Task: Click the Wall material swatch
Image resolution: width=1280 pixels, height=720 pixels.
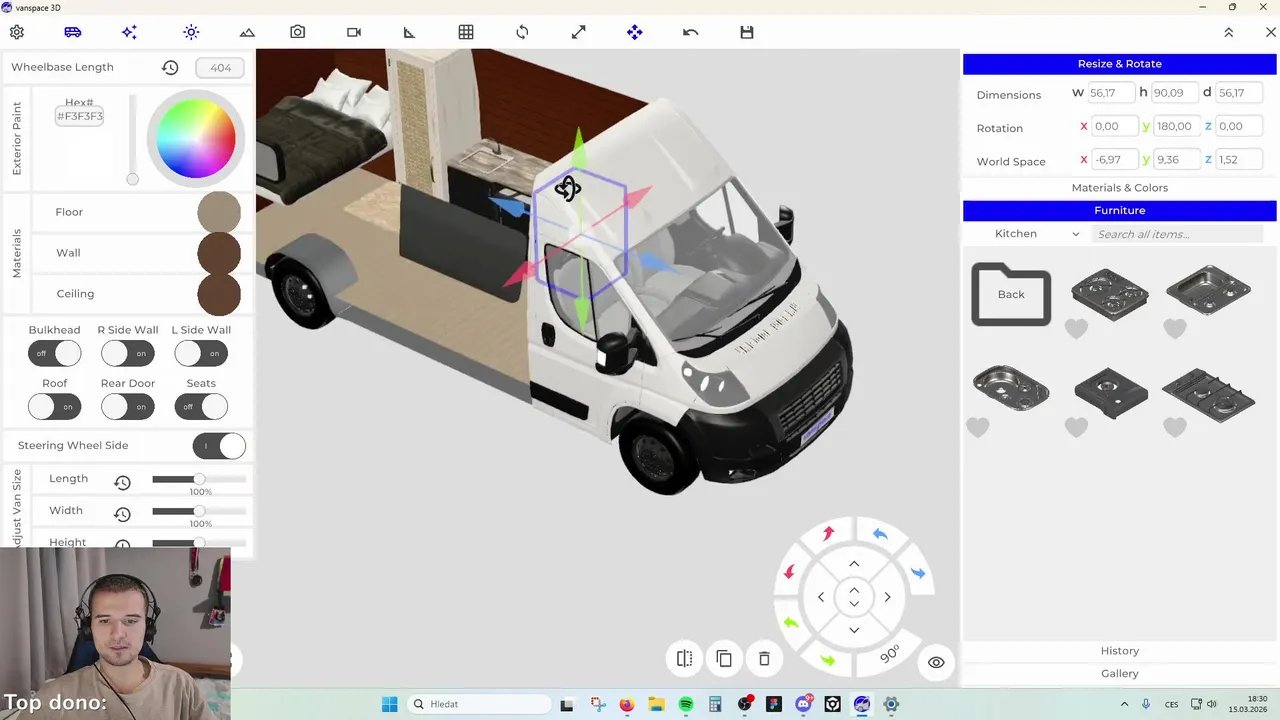Action: tap(219, 253)
